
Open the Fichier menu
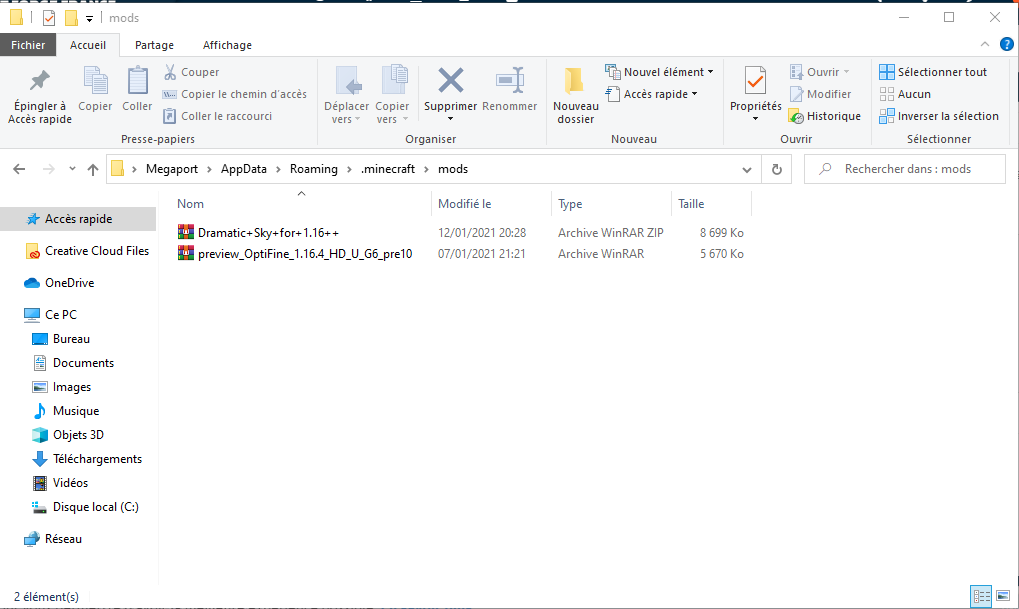28,45
